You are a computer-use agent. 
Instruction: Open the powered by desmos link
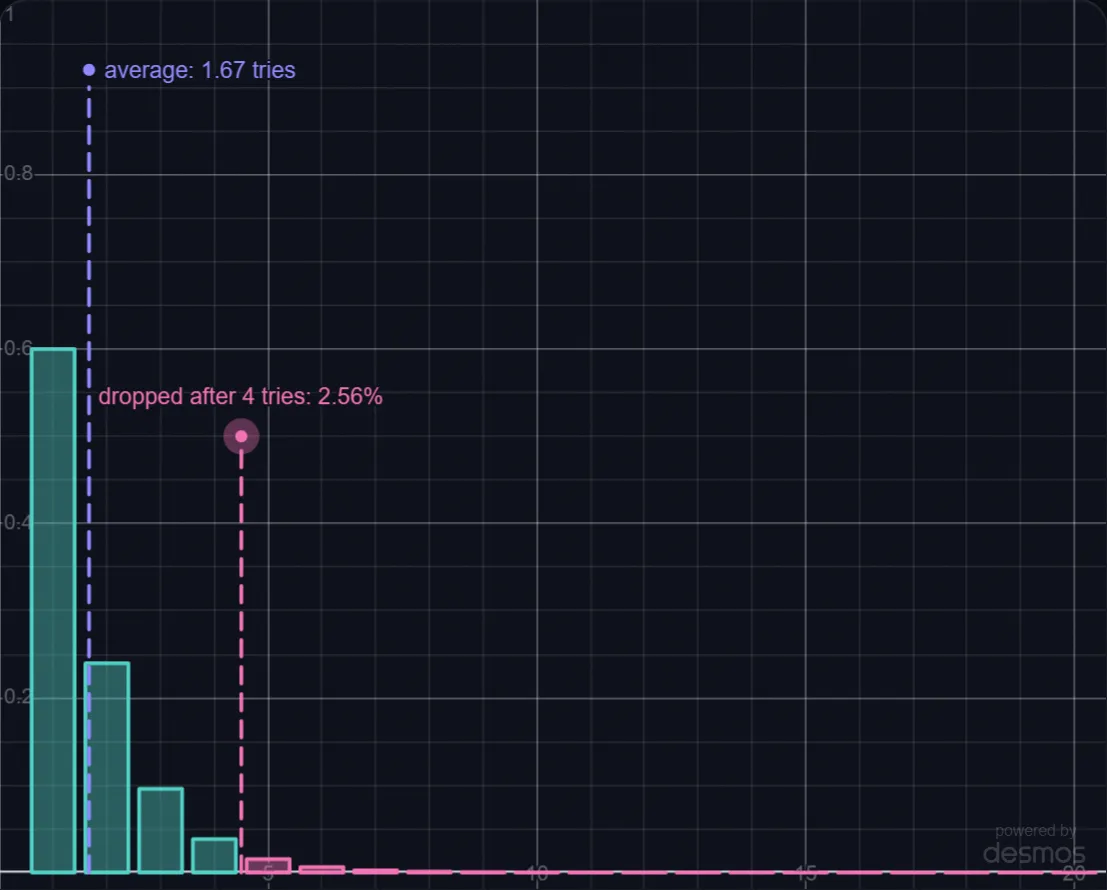(1034, 845)
